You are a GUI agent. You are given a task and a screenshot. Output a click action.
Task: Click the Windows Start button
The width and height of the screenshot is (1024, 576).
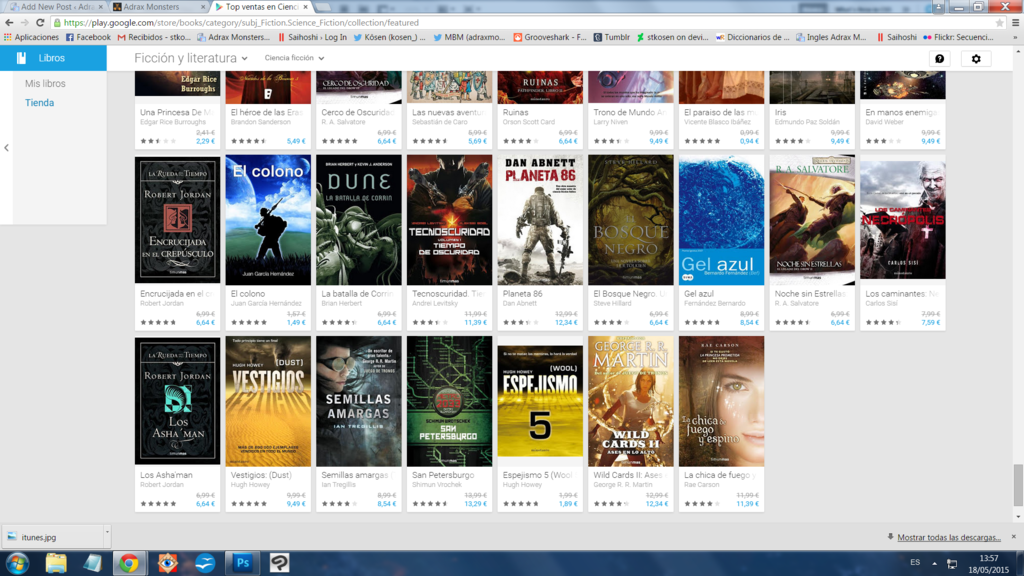17,563
